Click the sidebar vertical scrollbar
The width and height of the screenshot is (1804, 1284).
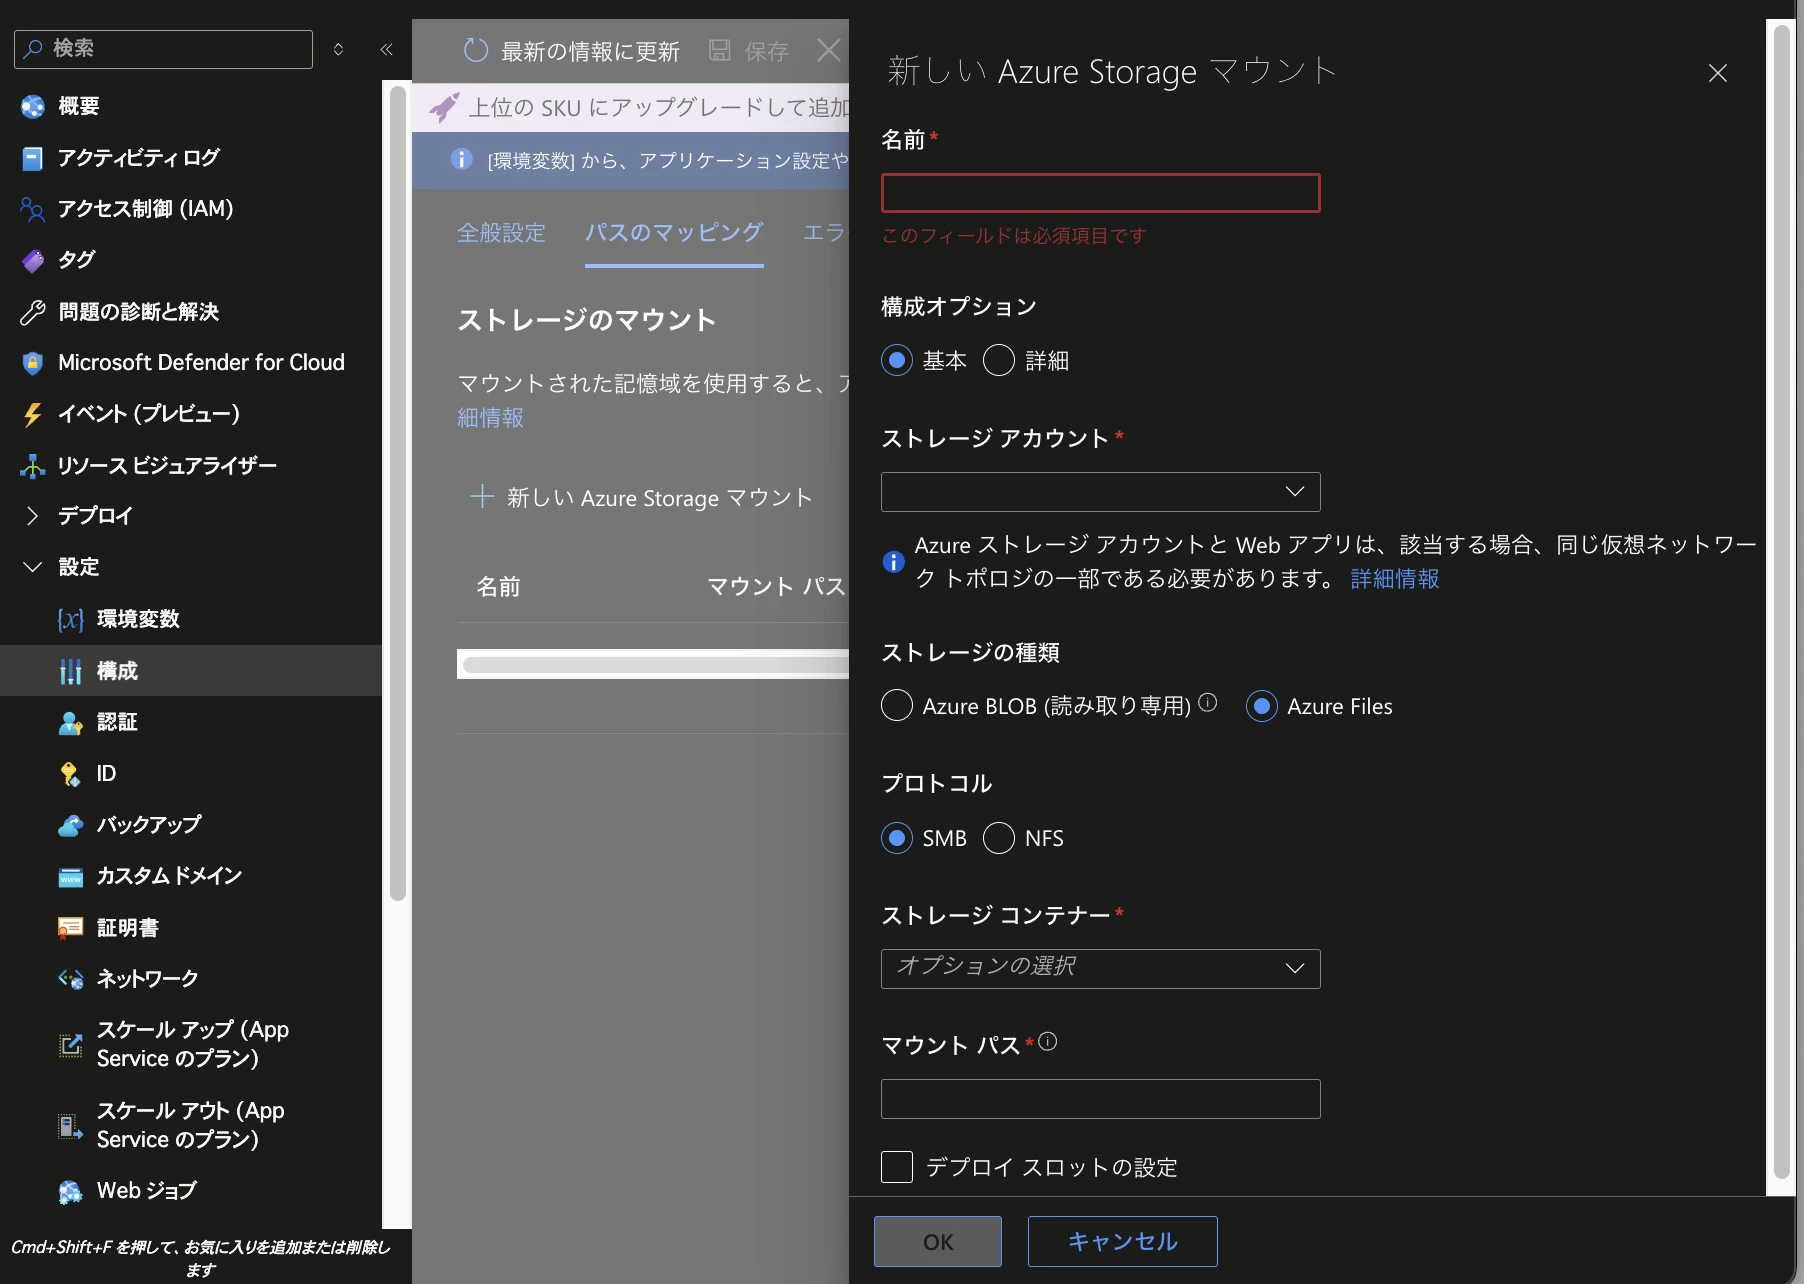coord(397,494)
